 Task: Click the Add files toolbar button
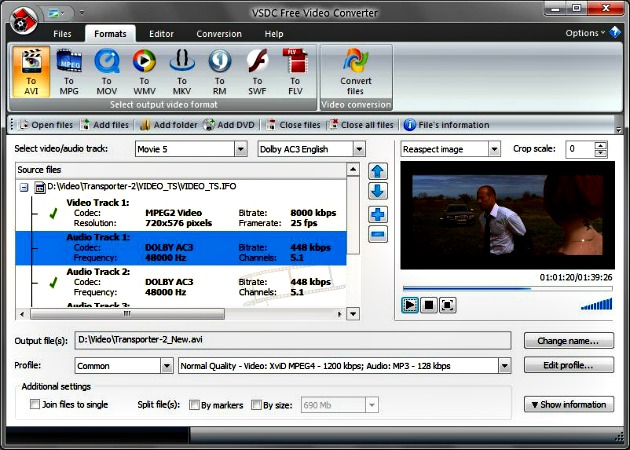pyautogui.click(x=104, y=125)
